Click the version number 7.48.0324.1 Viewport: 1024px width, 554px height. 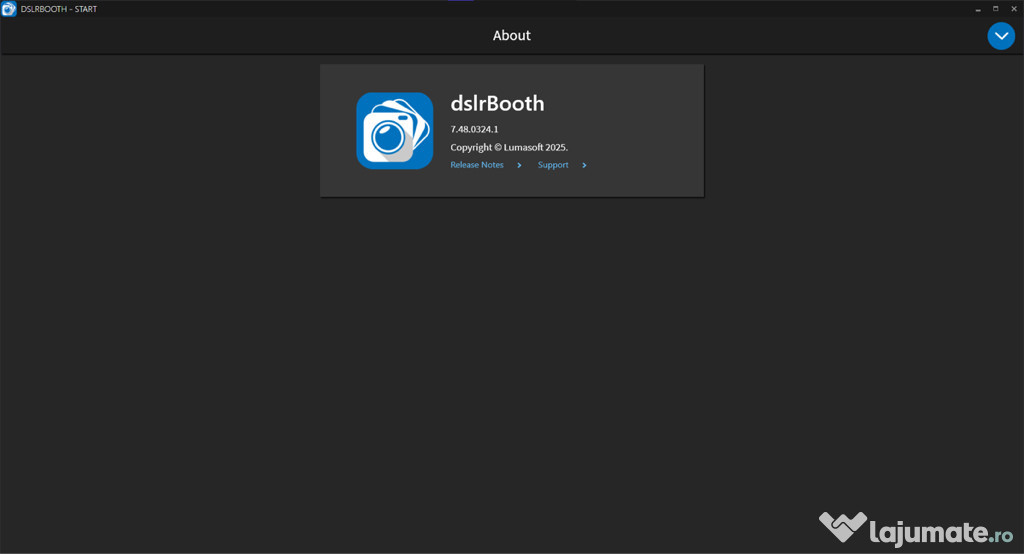click(x=474, y=129)
